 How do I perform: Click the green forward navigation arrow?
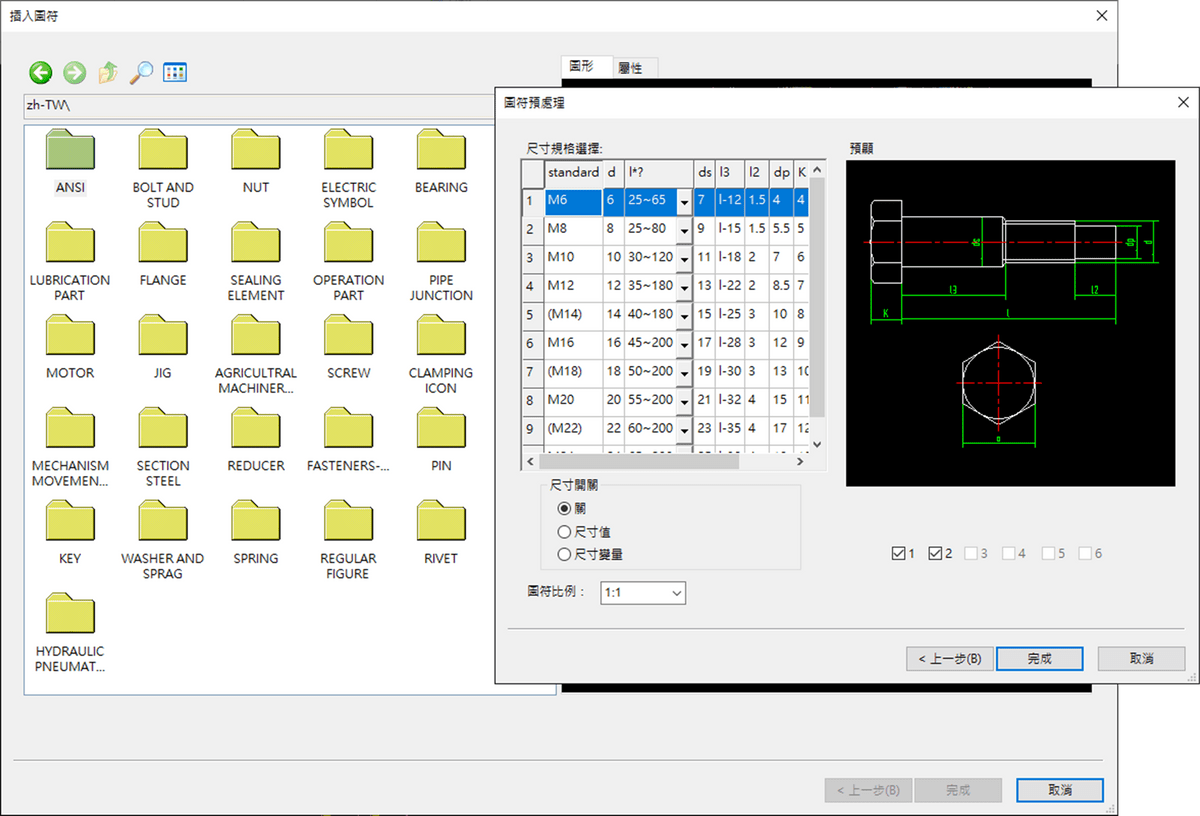click(x=74, y=72)
